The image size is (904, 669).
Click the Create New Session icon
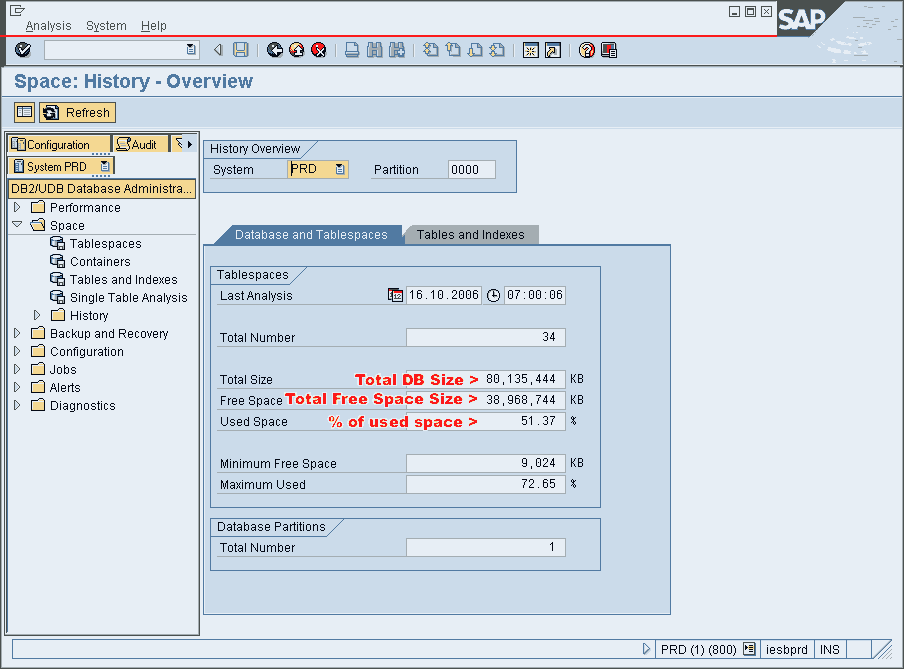530,50
